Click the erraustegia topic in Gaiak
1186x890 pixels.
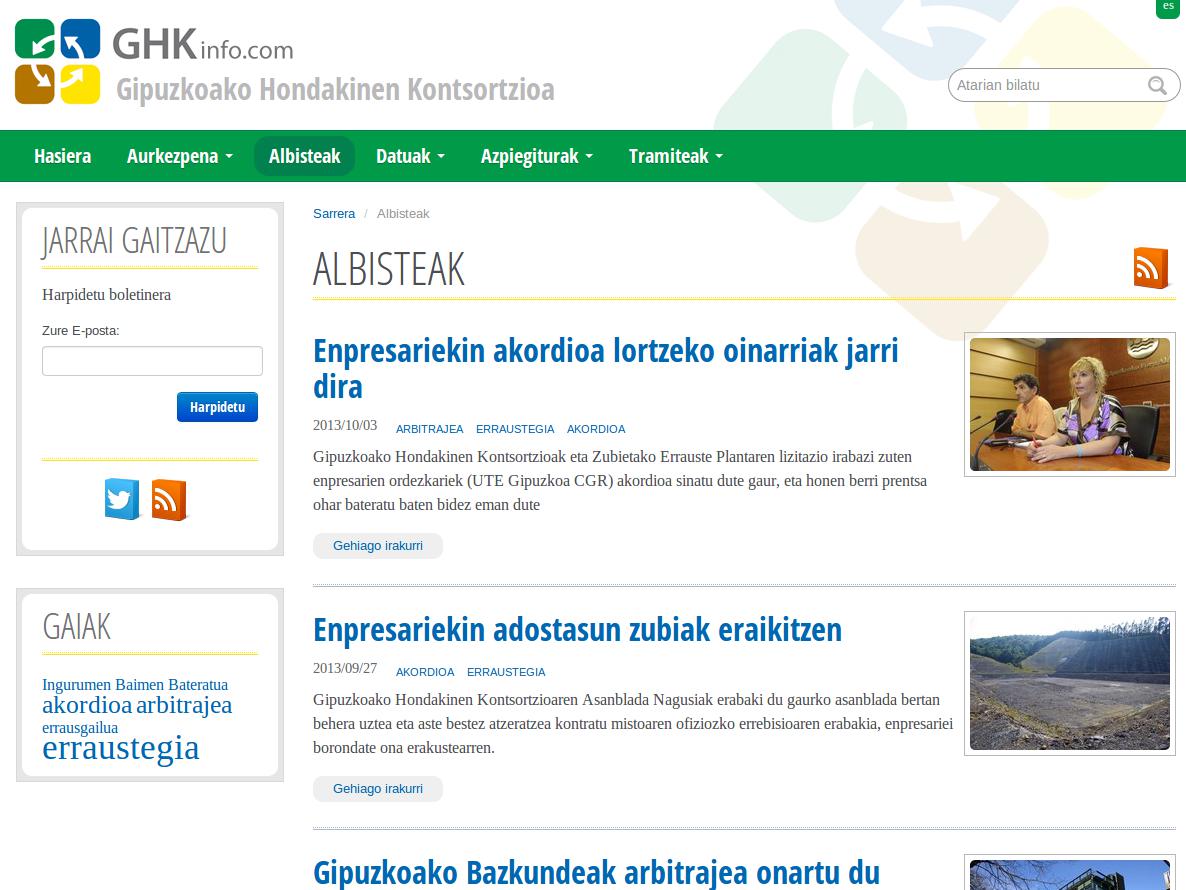[120, 748]
